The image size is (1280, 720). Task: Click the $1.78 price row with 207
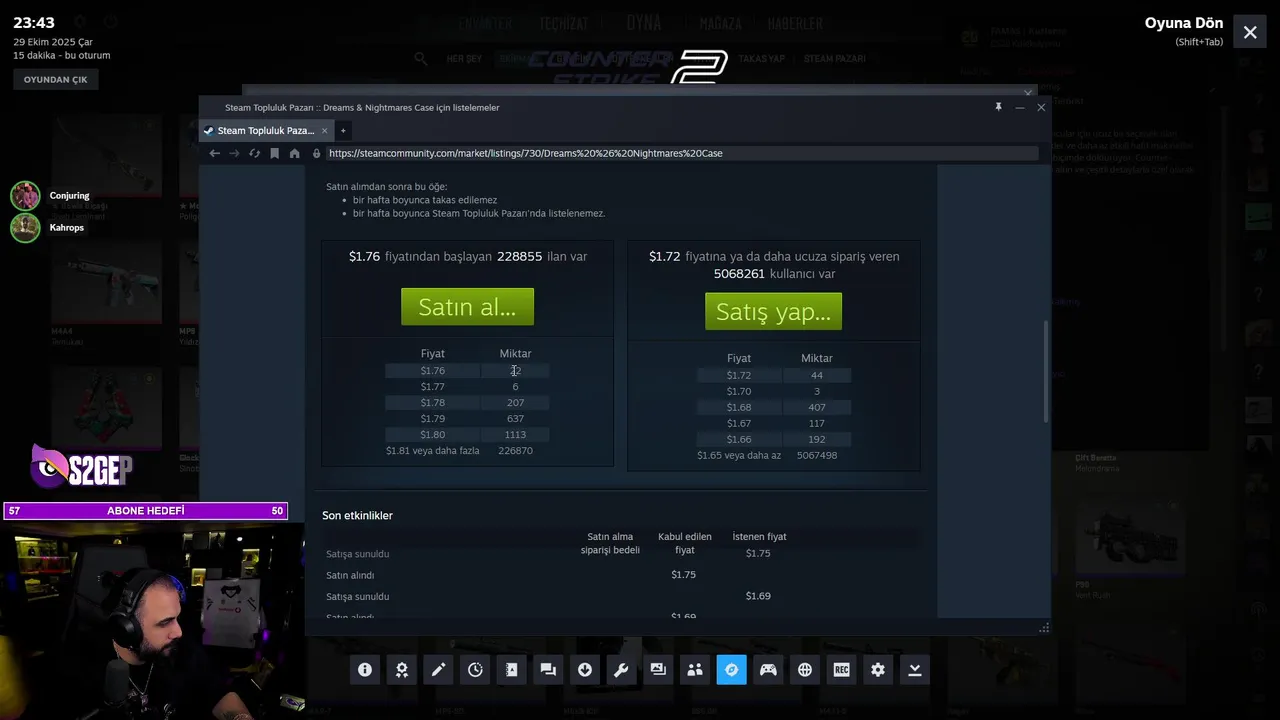467,403
